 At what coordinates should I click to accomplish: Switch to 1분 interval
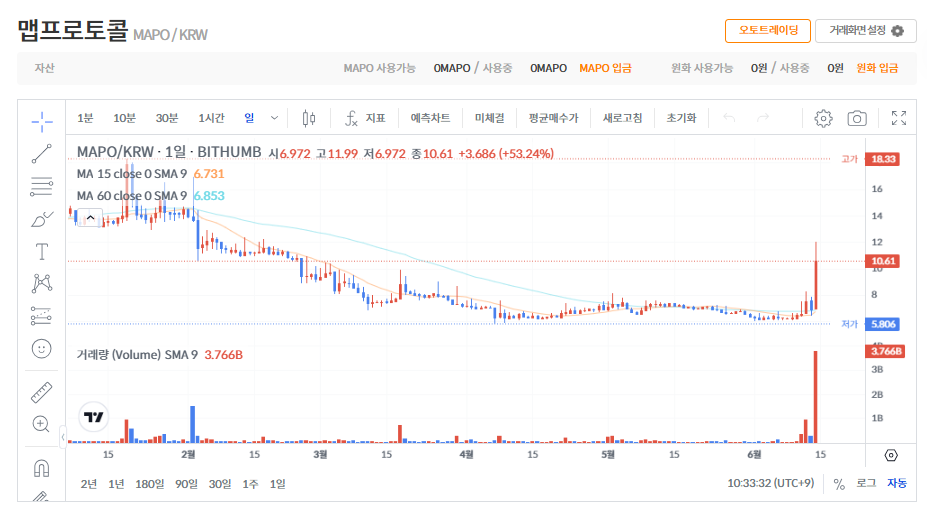pos(85,118)
